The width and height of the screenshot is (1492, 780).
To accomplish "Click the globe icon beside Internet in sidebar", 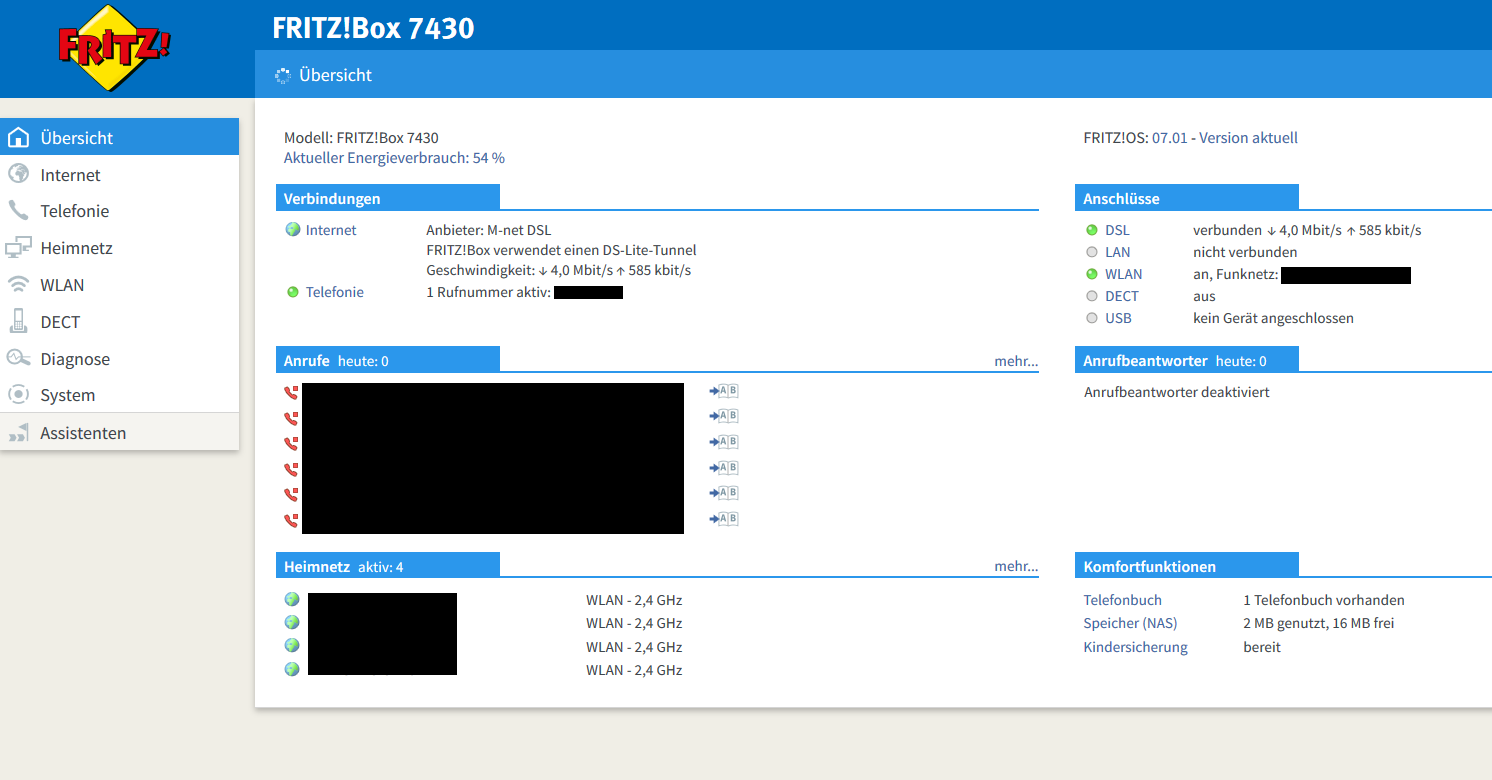I will (18, 174).
